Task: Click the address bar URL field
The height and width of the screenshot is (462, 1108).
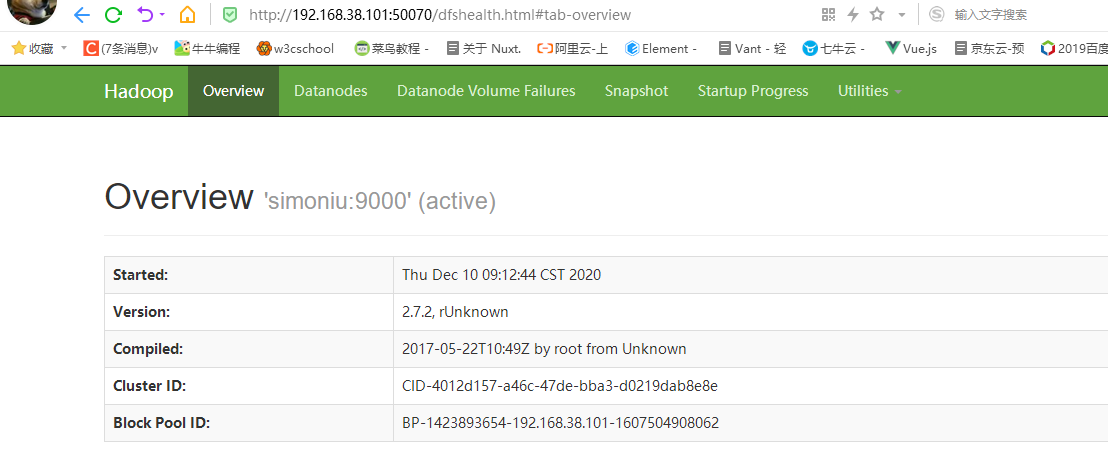Action: (x=500, y=15)
